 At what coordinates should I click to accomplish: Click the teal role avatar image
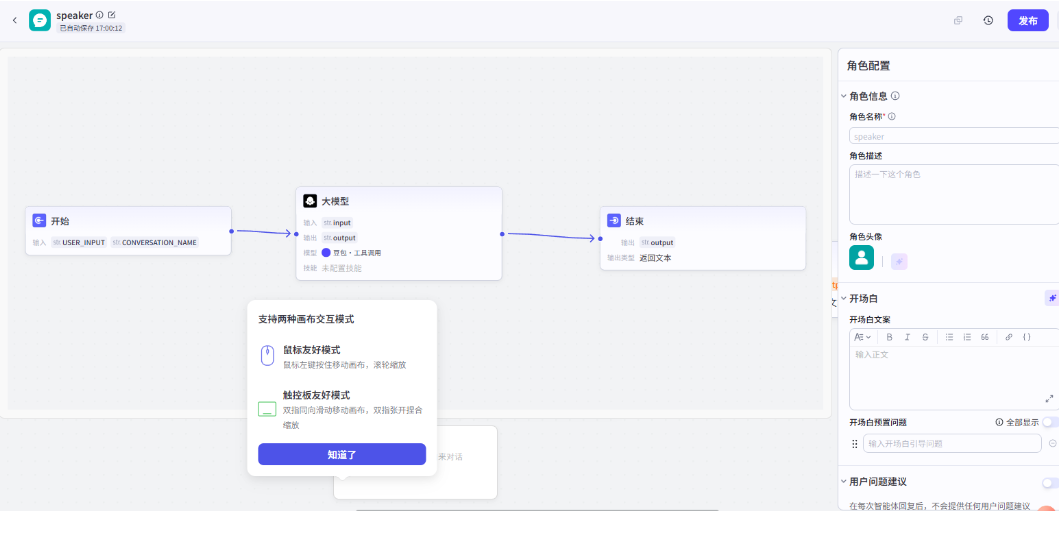coord(861,258)
